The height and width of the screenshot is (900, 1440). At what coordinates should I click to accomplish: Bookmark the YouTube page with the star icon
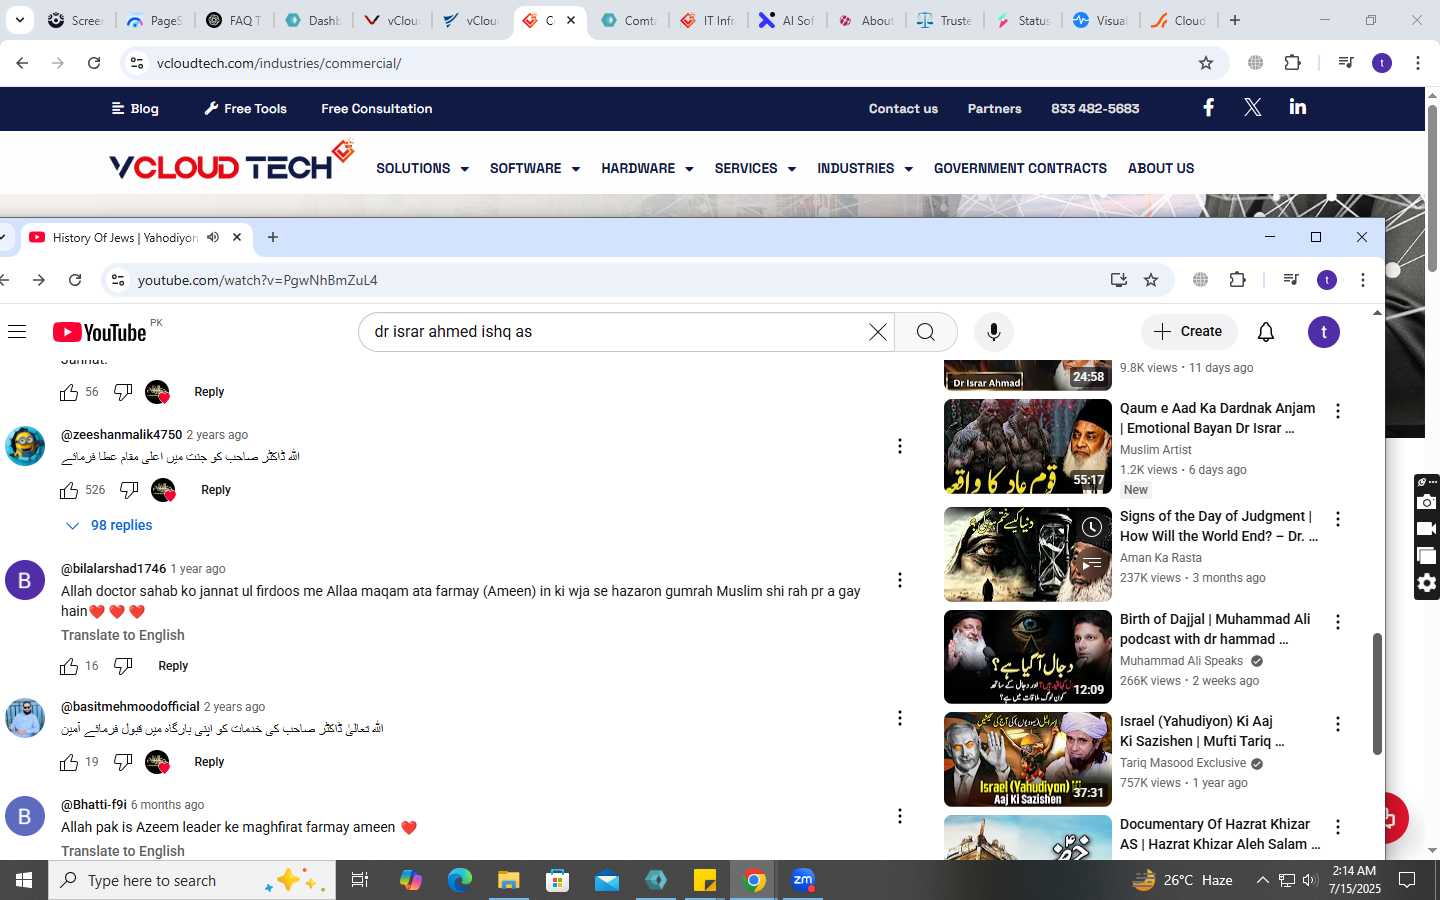tap(1151, 280)
